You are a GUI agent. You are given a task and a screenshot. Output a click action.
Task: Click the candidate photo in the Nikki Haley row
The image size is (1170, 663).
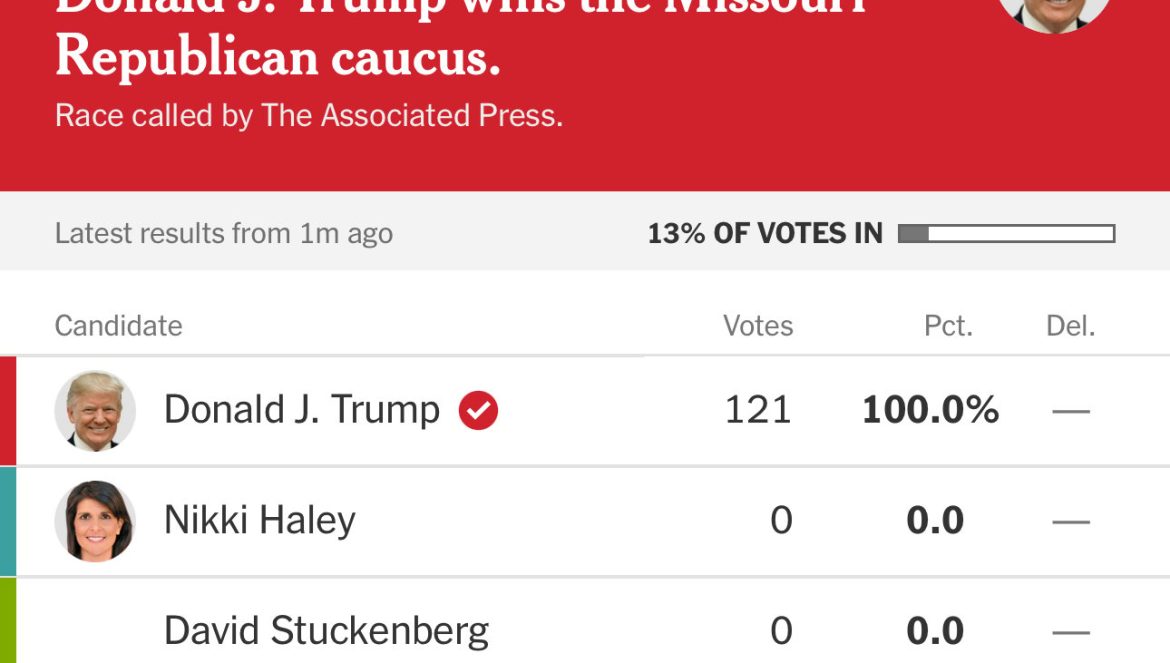95,521
